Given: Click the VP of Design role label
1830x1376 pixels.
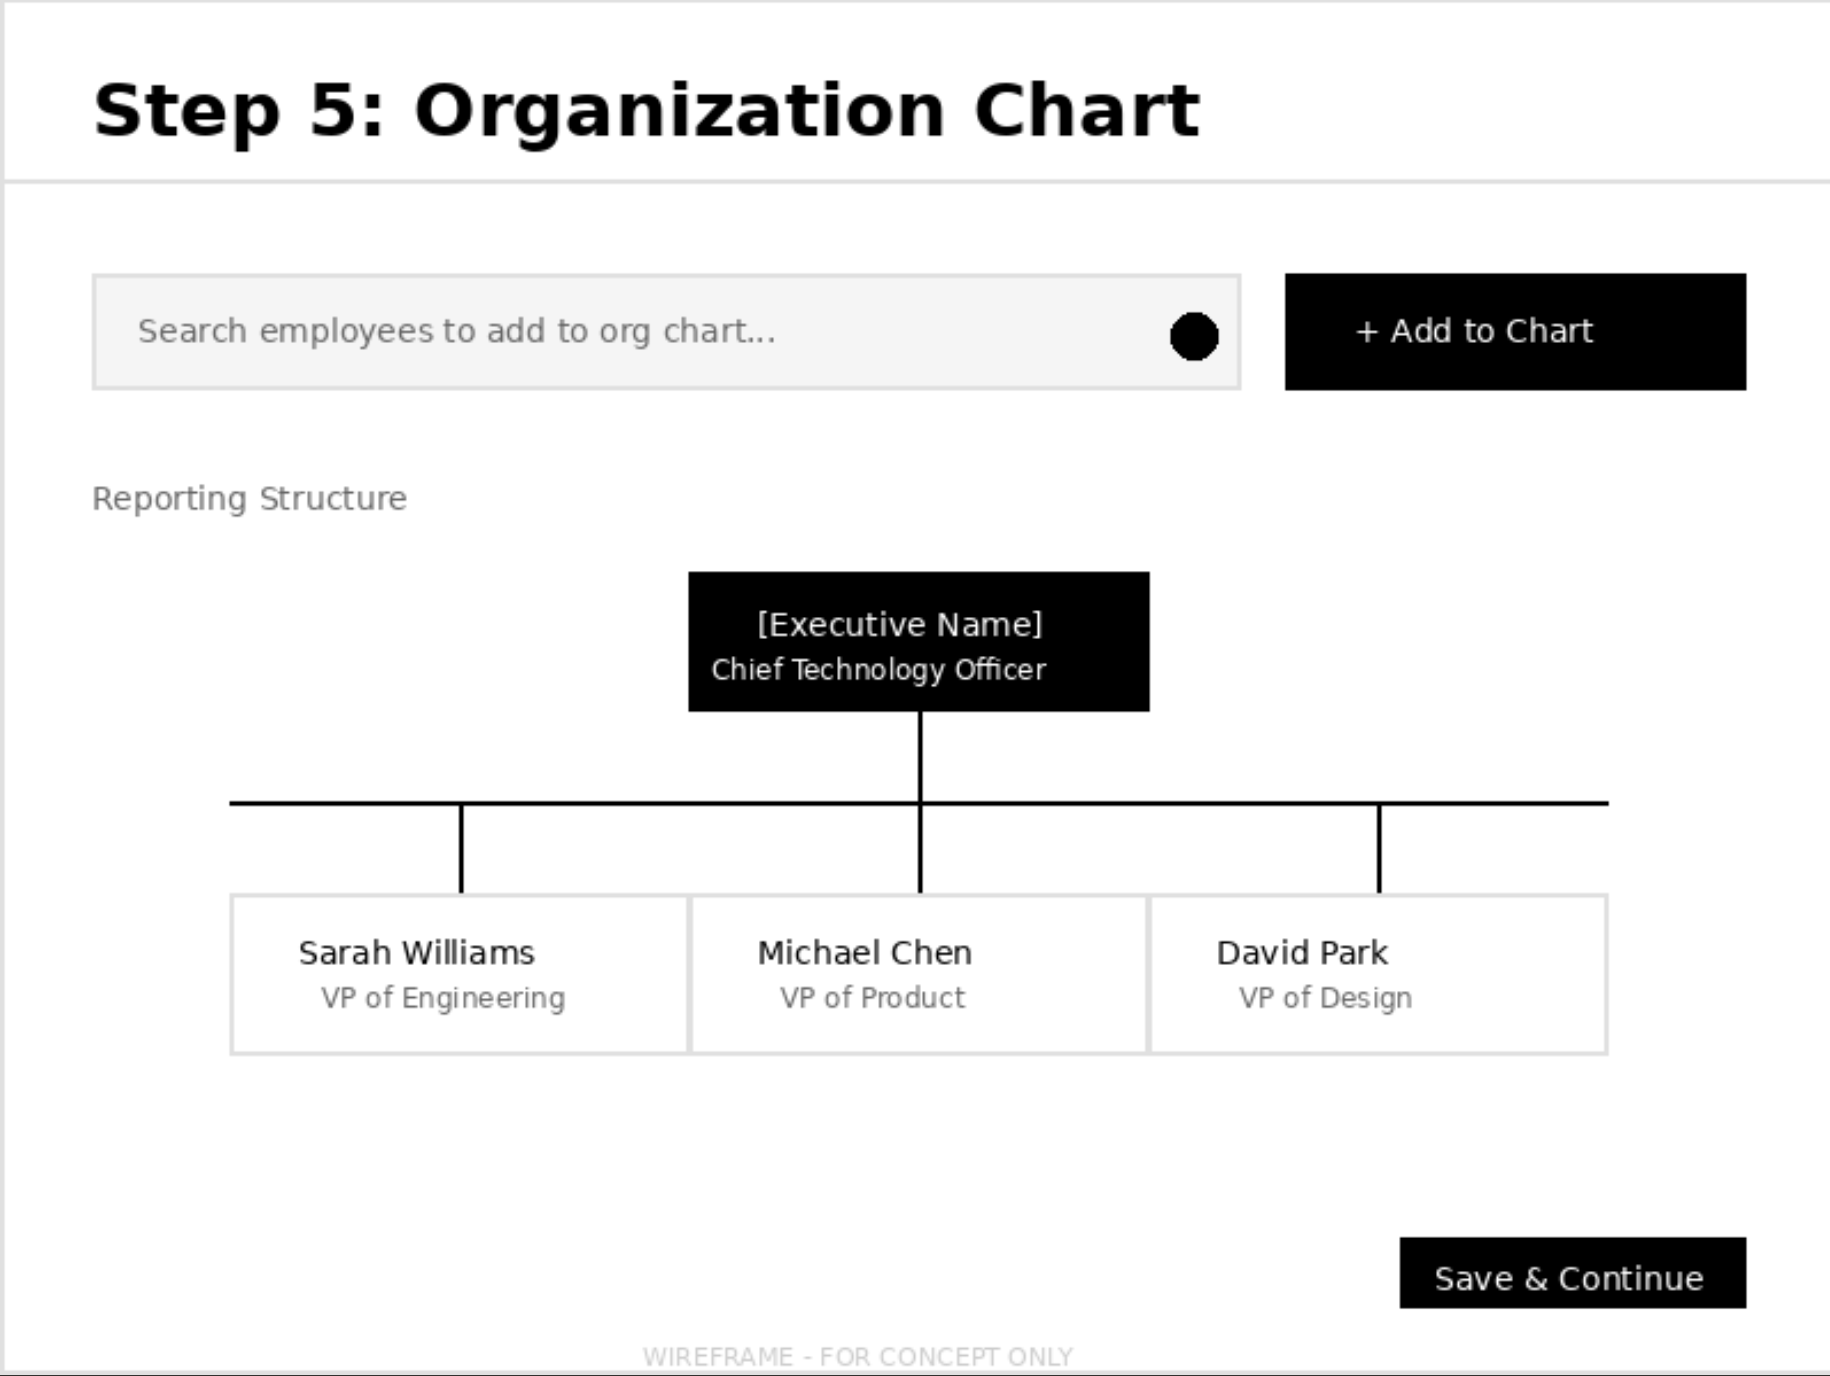Looking at the screenshot, I should point(1325,998).
